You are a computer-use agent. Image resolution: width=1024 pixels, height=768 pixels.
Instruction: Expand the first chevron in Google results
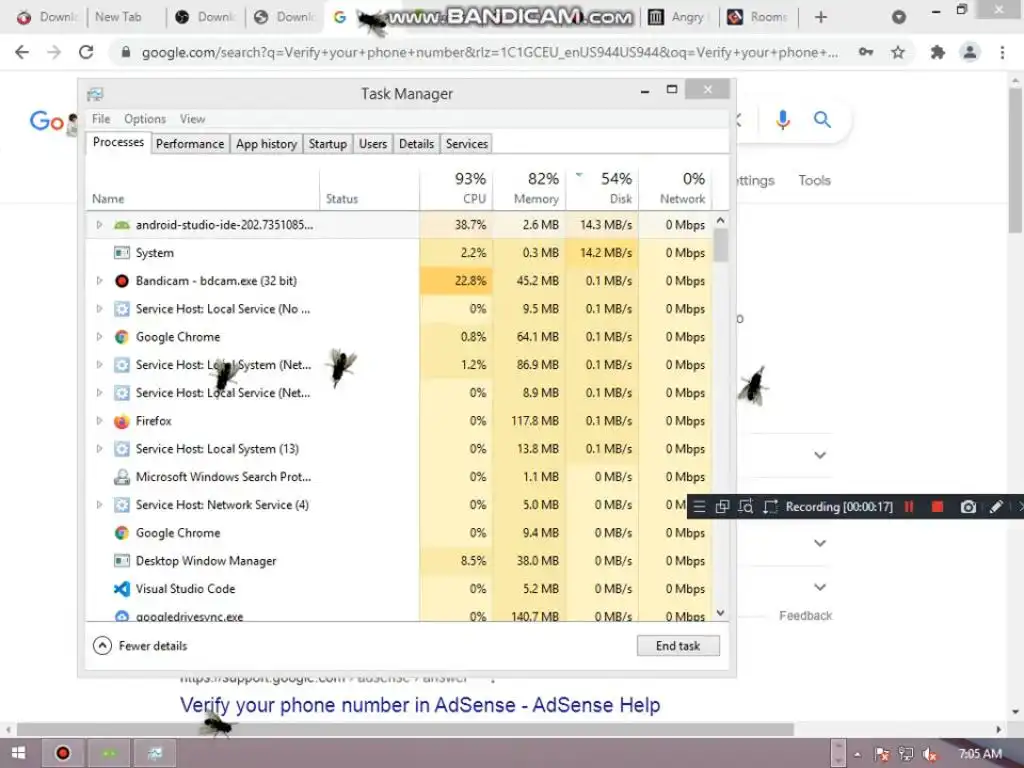point(820,455)
